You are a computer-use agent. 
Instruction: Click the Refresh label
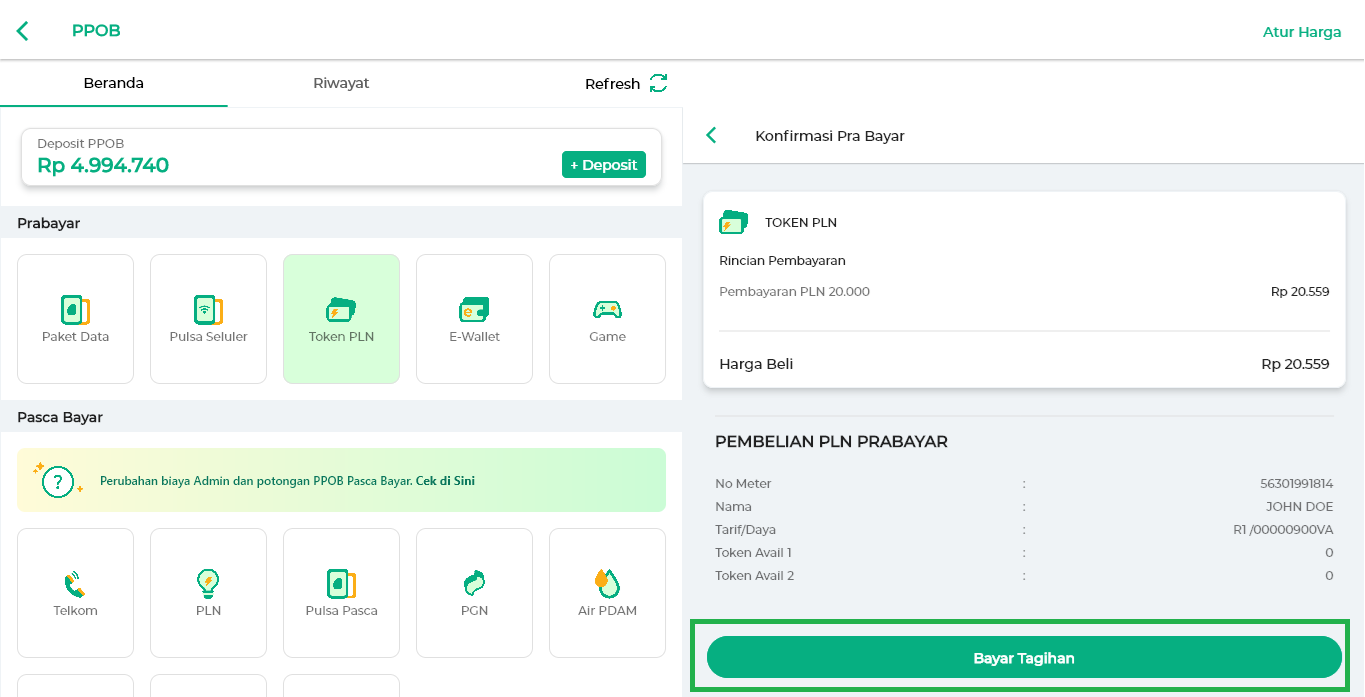pos(612,84)
